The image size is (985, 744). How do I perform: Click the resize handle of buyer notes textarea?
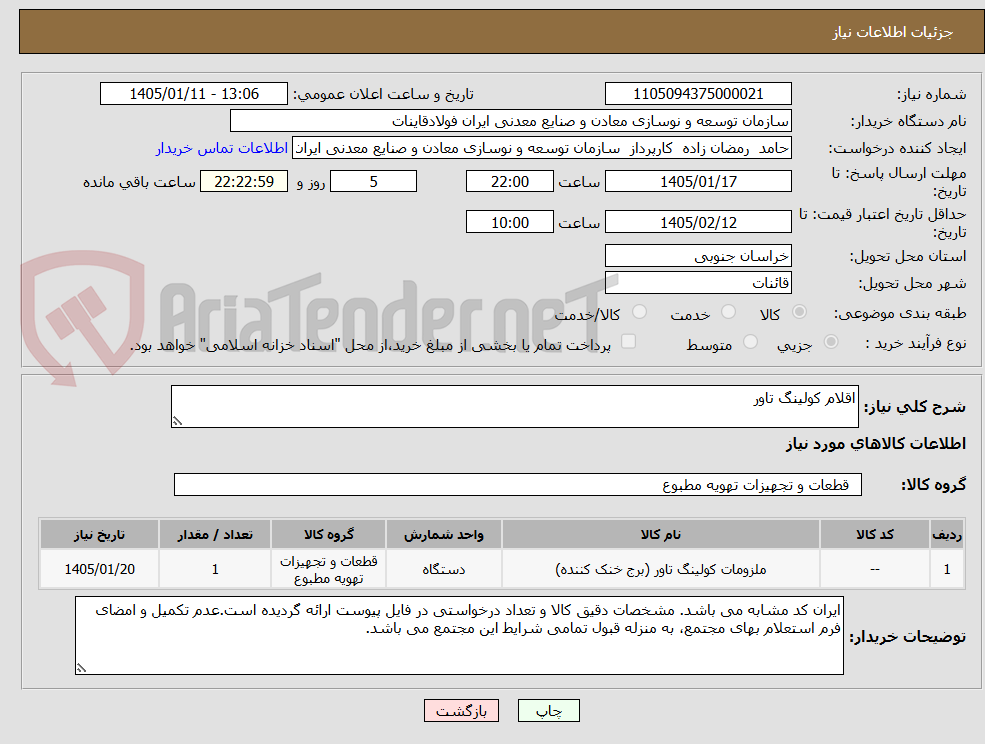coord(81,669)
